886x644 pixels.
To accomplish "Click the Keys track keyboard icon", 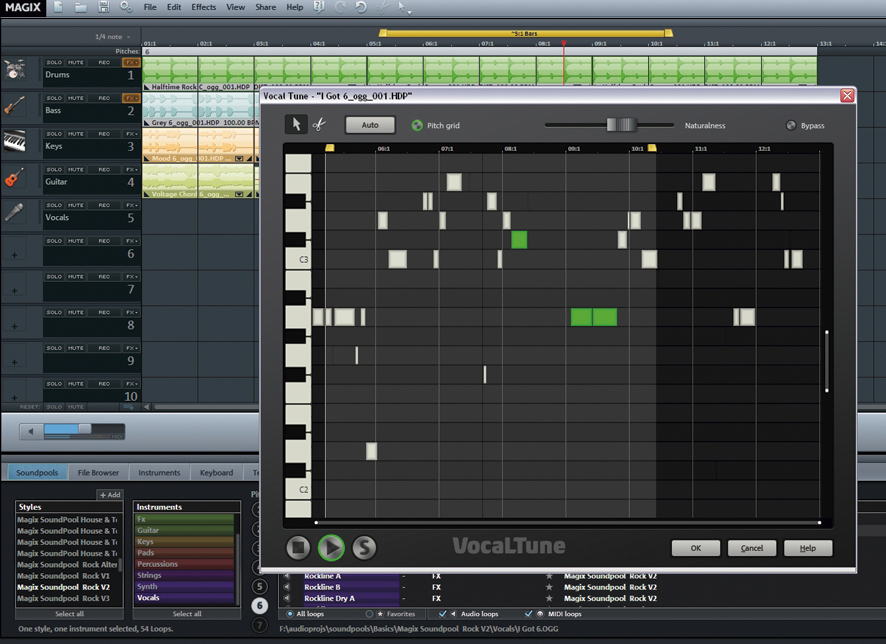I will 14,141.
